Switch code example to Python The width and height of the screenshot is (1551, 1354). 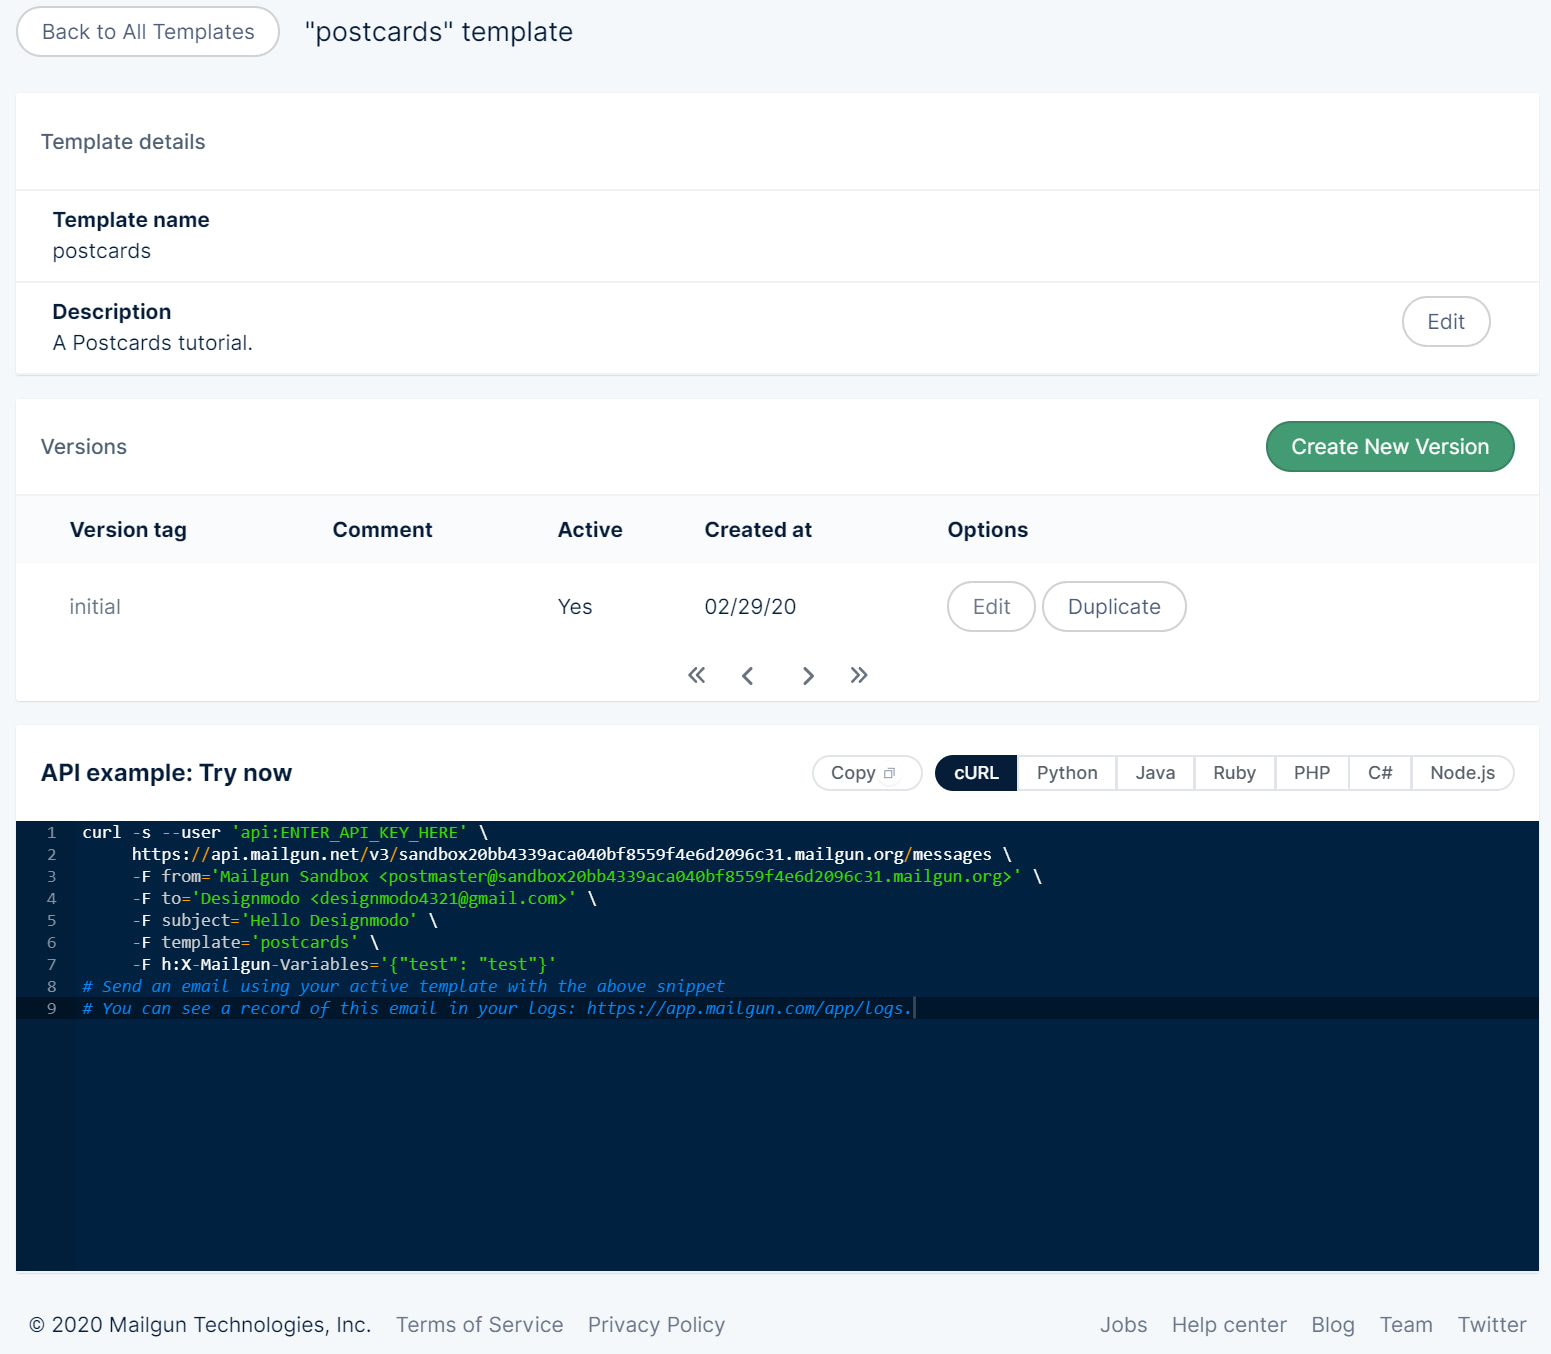pyautogui.click(x=1067, y=773)
